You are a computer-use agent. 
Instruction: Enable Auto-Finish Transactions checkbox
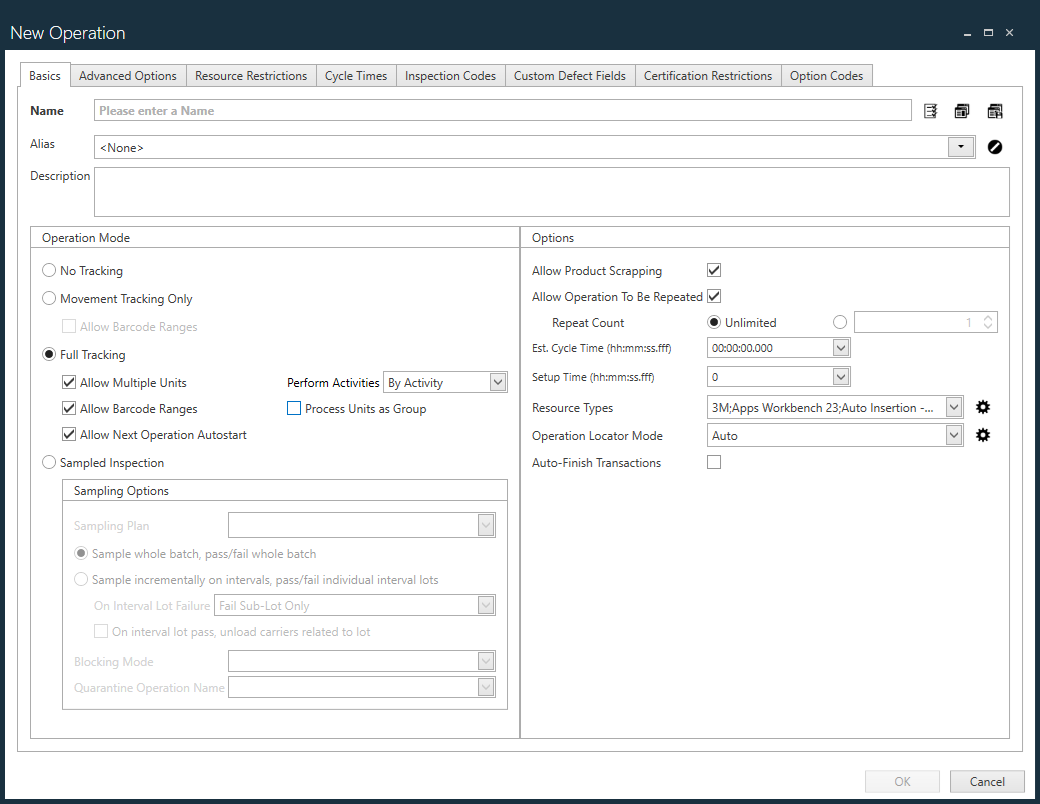714,462
